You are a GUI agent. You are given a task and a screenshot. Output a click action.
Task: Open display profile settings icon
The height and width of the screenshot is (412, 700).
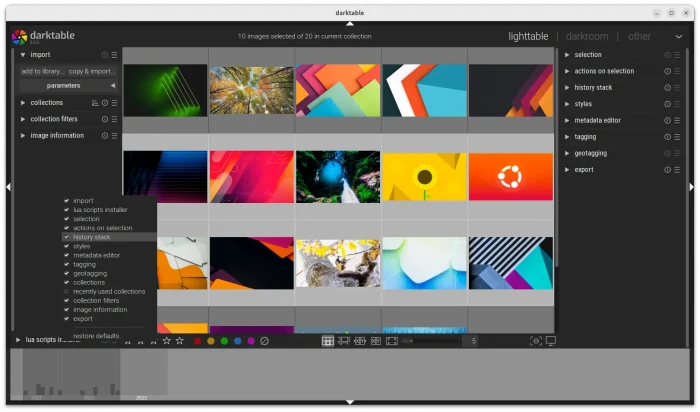(x=551, y=341)
